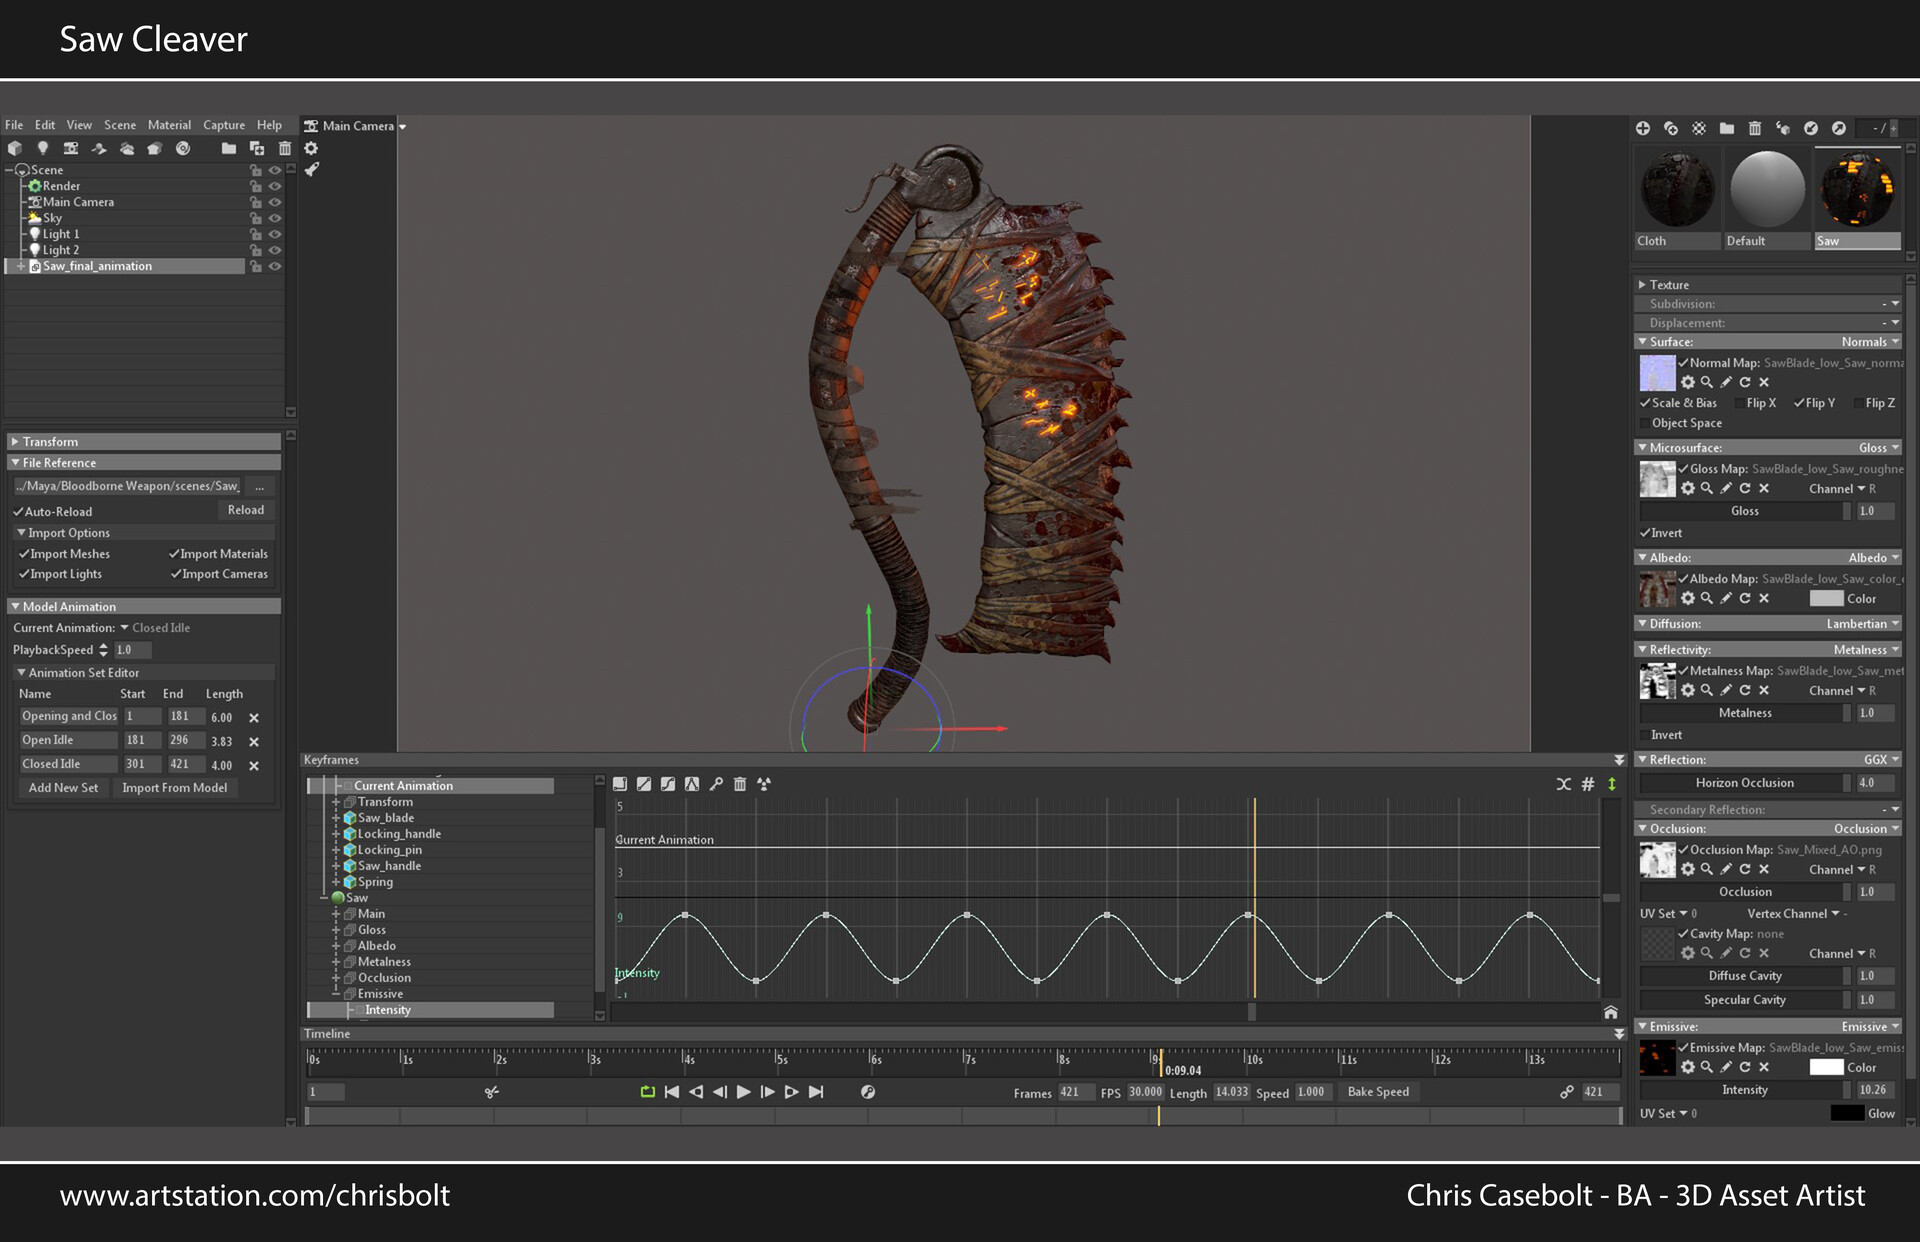Delete selected scene object with trash icon
This screenshot has width=1920, height=1242.
click(285, 148)
